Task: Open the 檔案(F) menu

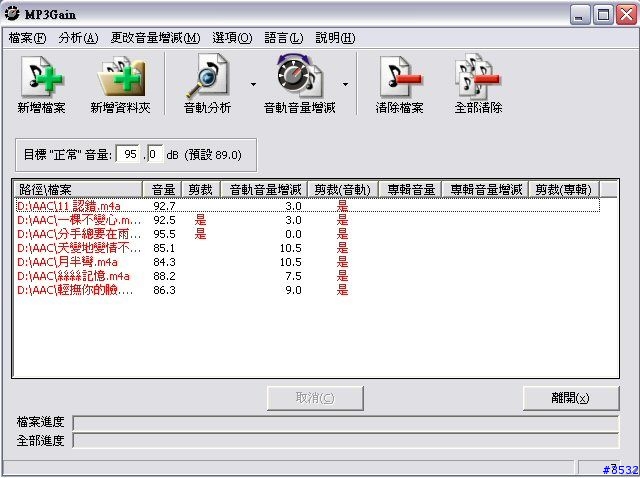Action: tap(27, 38)
